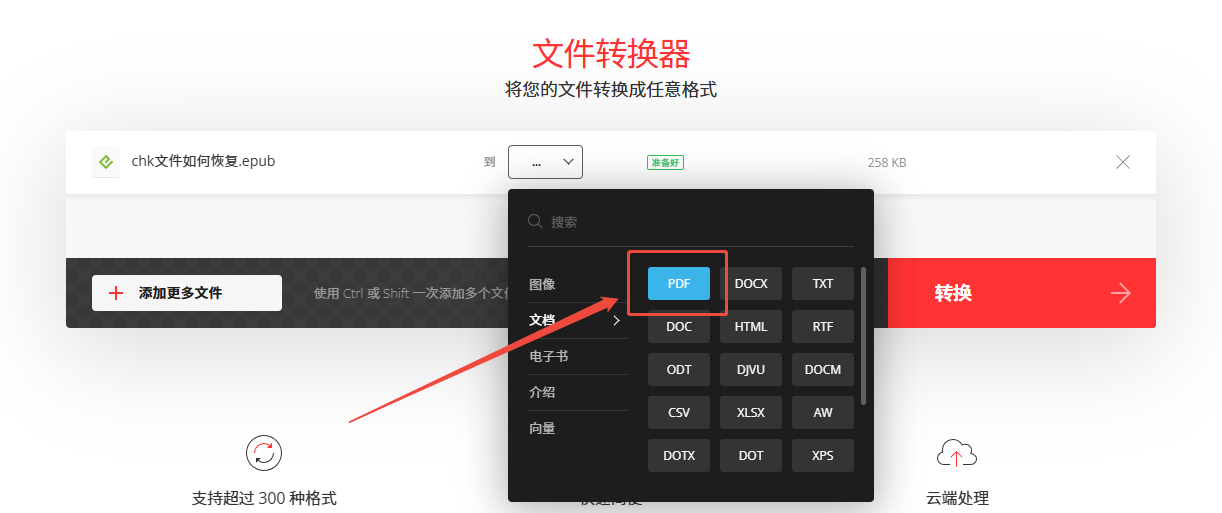This screenshot has width=1222, height=513.
Task: Choose PDF format
Action: point(679,284)
